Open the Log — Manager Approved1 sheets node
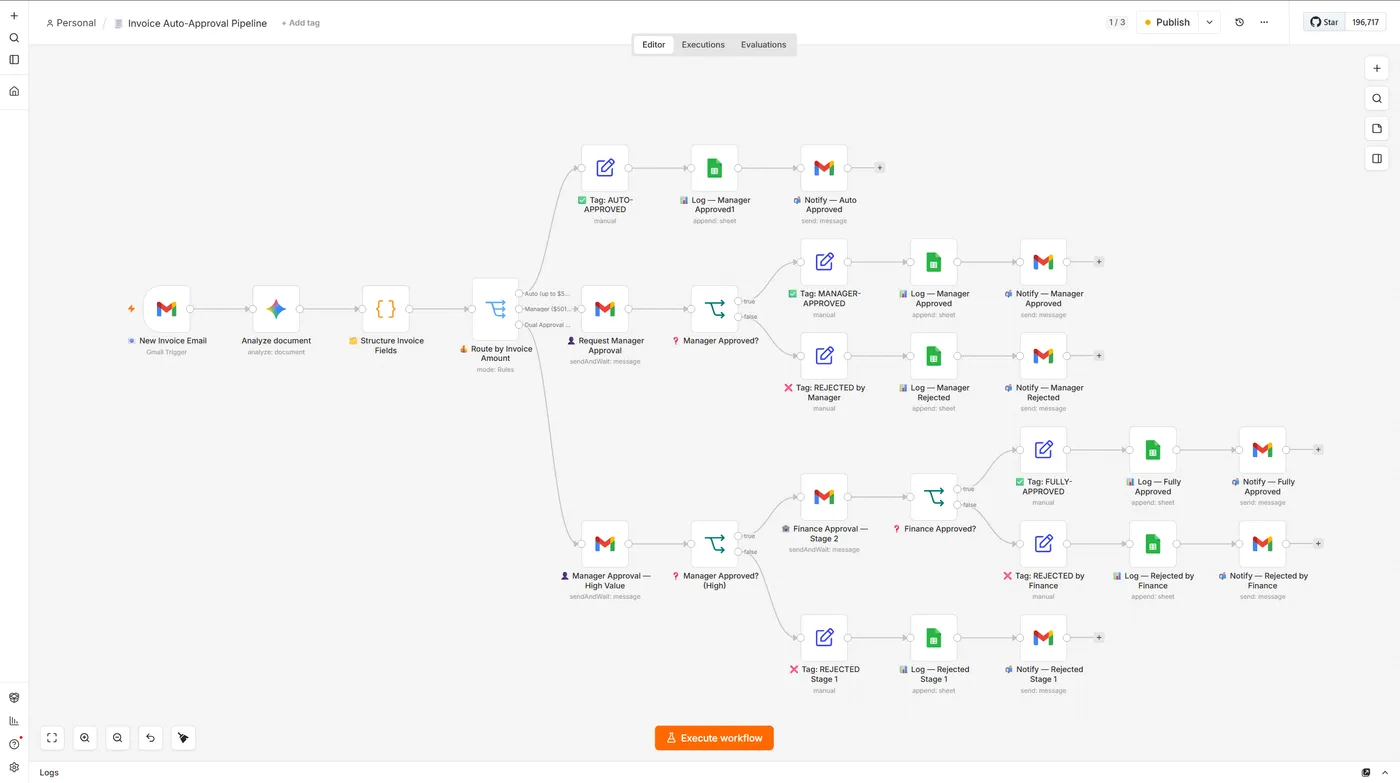Image resolution: width=1400 pixels, height=783 pixels. [714, 168]
